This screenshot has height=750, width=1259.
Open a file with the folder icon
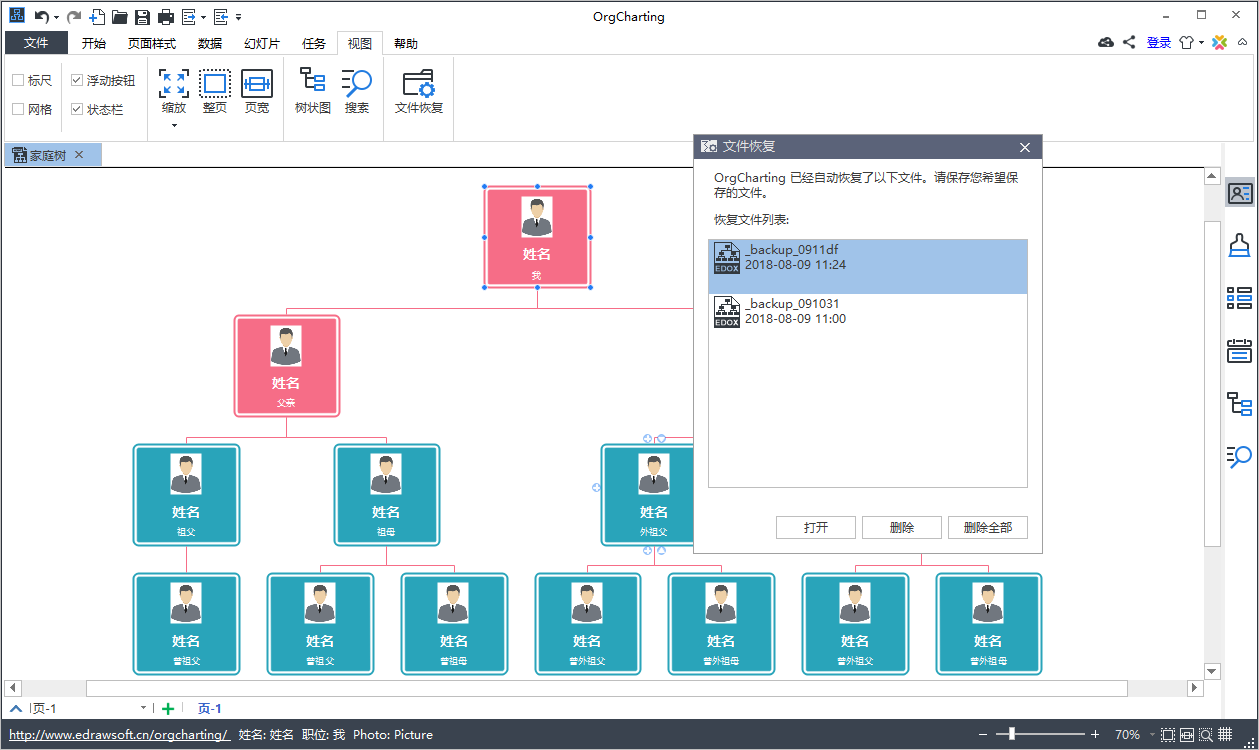119,17
